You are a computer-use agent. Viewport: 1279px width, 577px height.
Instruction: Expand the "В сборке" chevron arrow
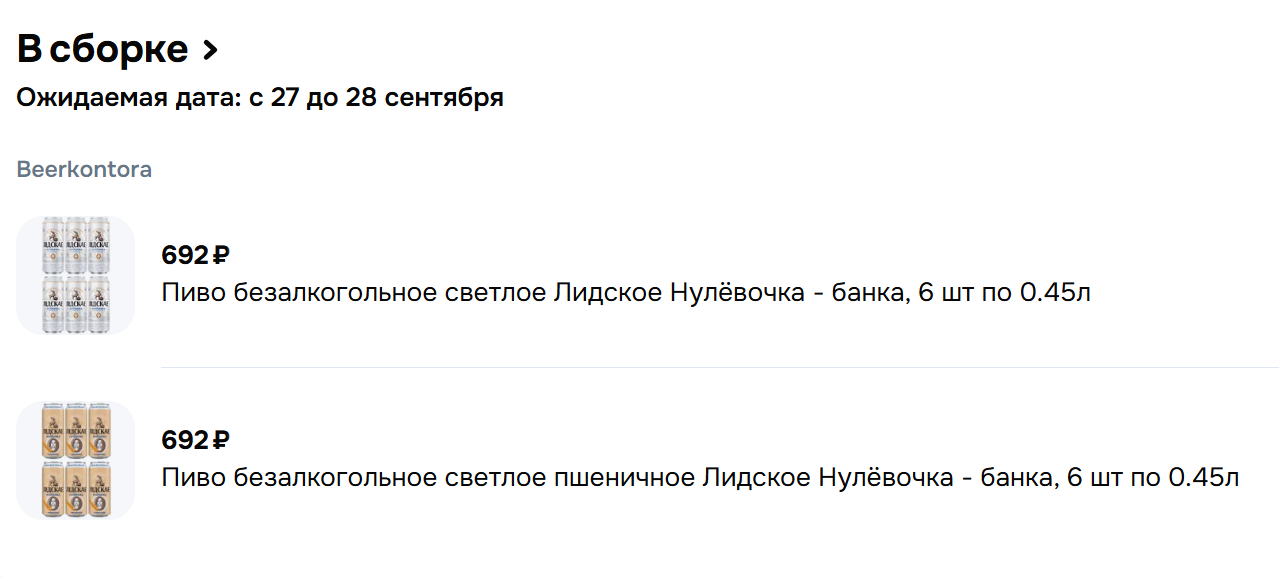[210, 49]
